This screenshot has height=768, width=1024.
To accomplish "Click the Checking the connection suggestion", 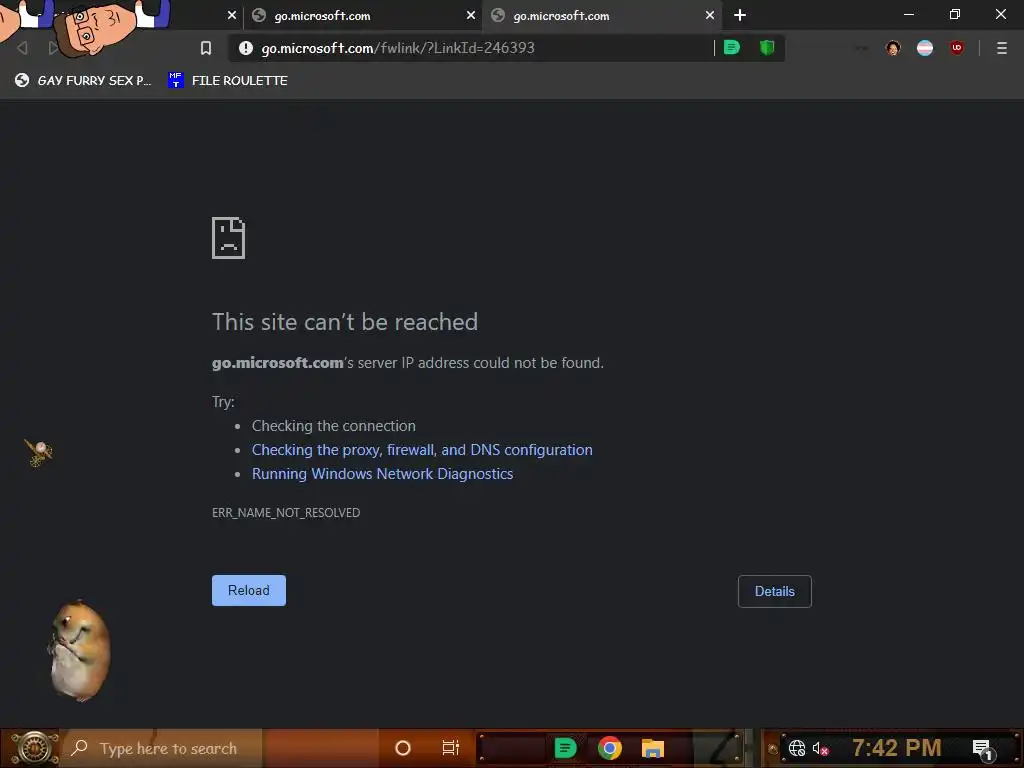I will 334,426.
